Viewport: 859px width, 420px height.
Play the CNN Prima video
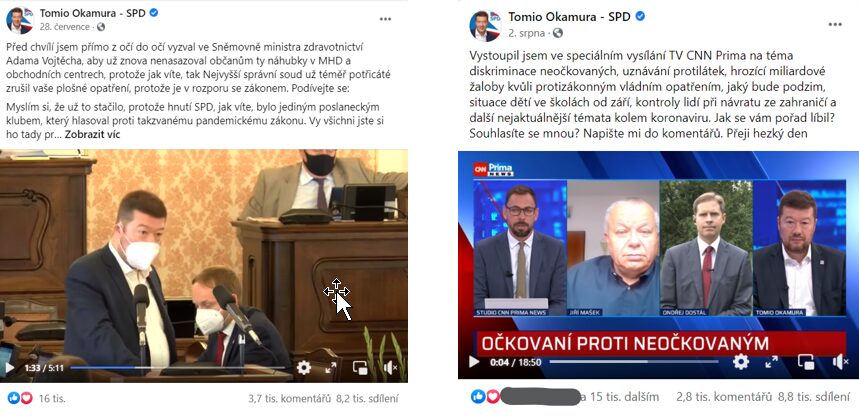(474, 362)
